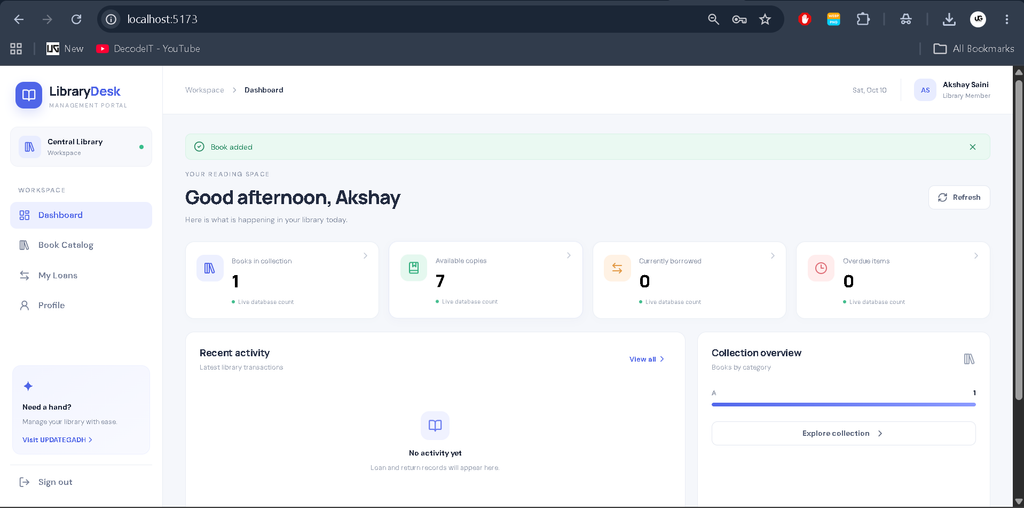
Task: Click the sparkle icon in help card
Action: pos(27,386)
